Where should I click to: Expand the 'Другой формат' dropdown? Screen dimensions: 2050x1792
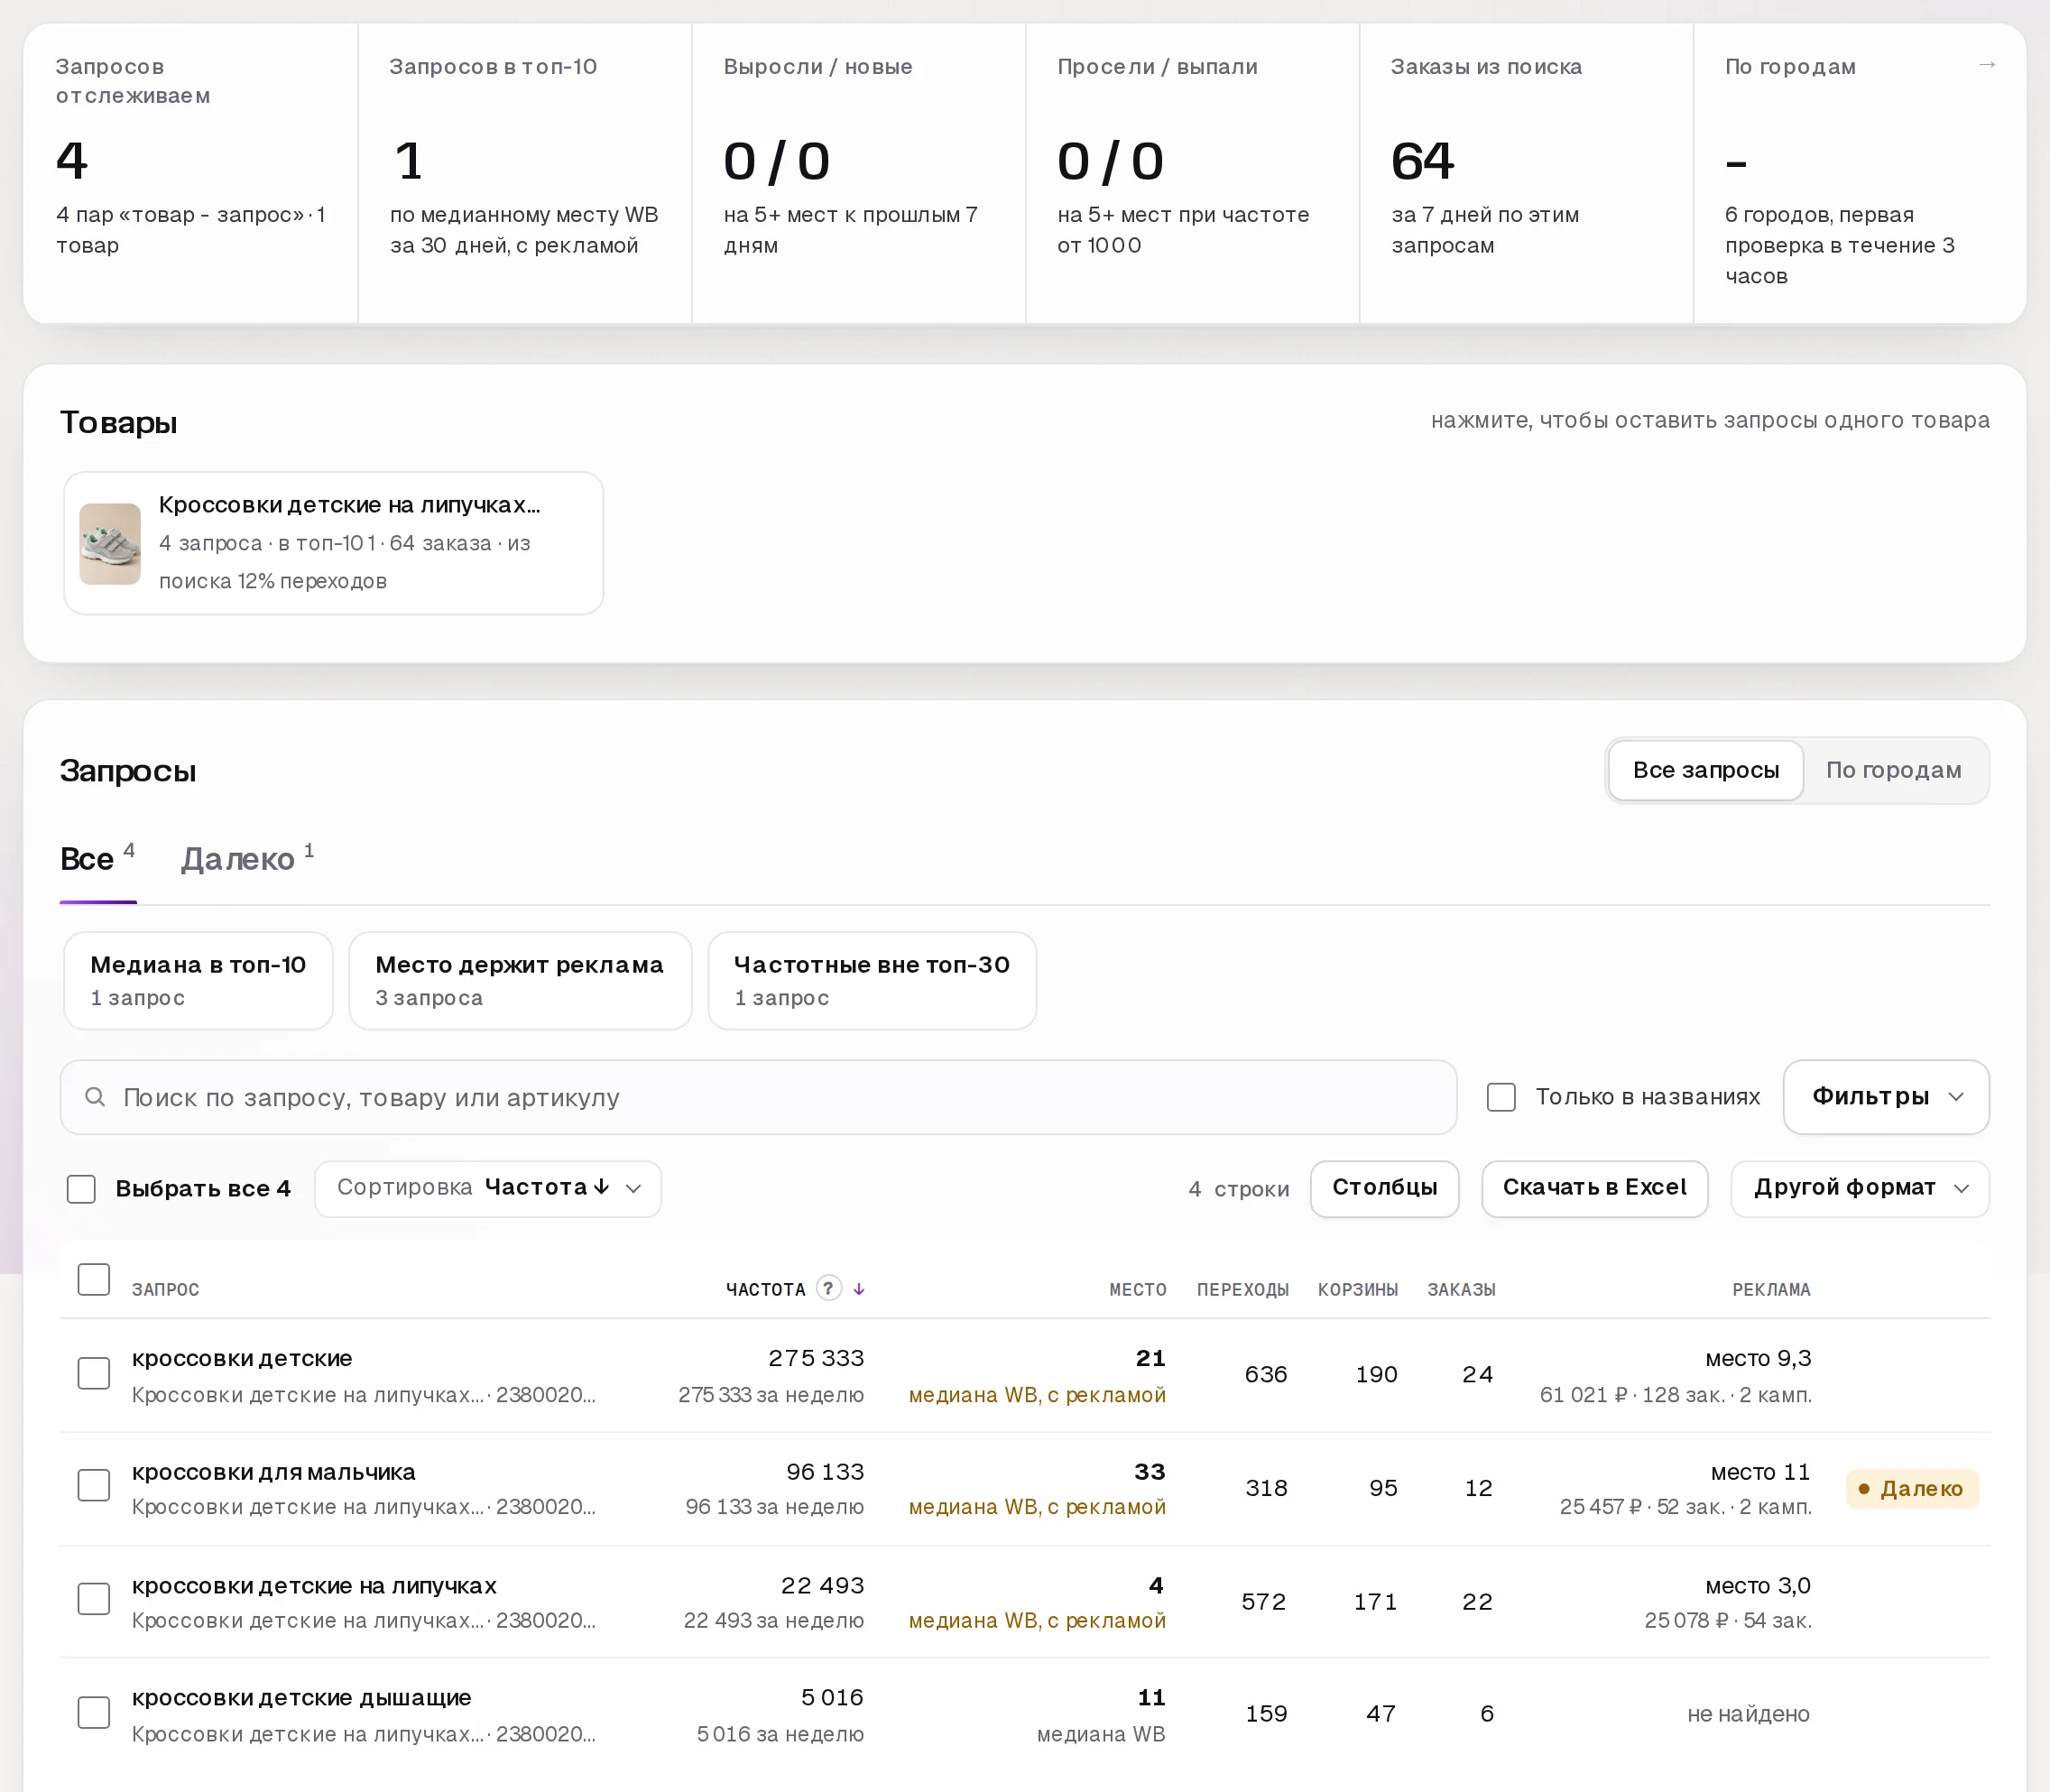pos(1860,1188)
